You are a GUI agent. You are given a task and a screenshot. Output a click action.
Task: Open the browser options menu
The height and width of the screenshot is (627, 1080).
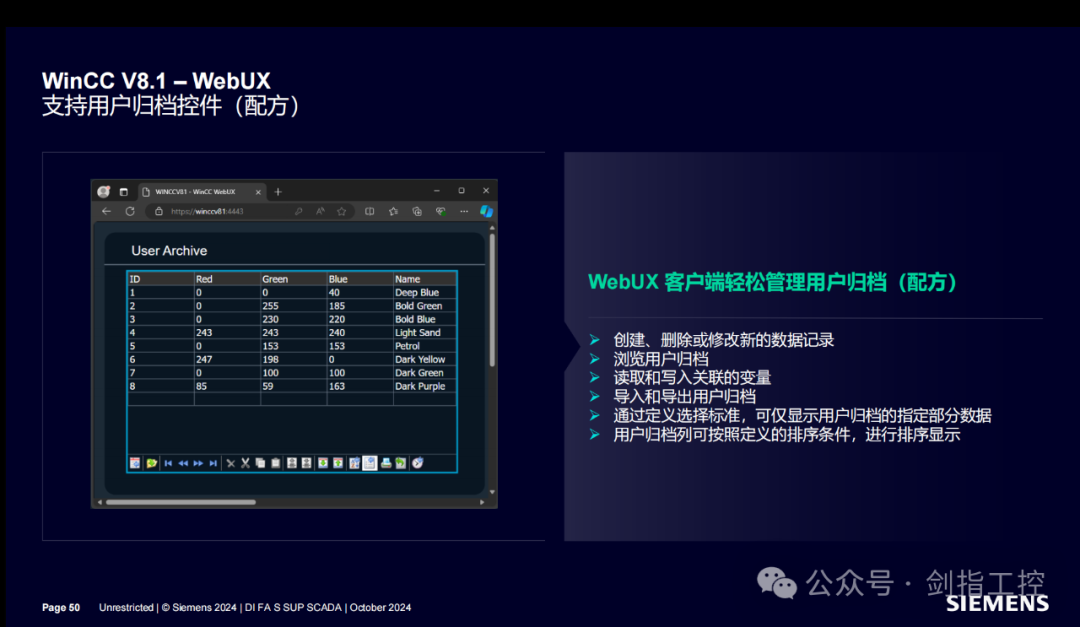click(x=464, y=211)
